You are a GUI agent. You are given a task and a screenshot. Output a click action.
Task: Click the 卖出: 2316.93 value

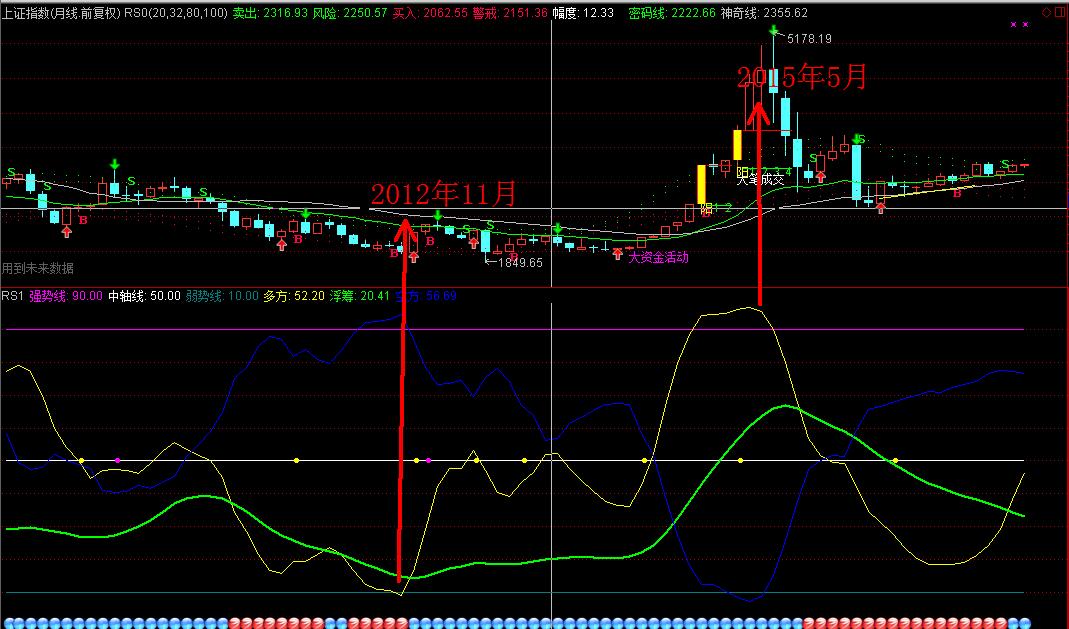(270, 13)
